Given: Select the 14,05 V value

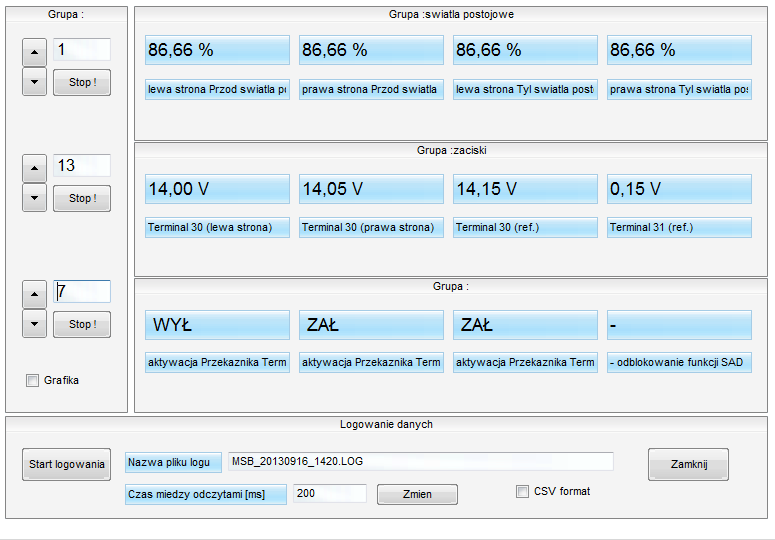Looking at the screenshot, I should pyautogui.click(x=371, y=189).
